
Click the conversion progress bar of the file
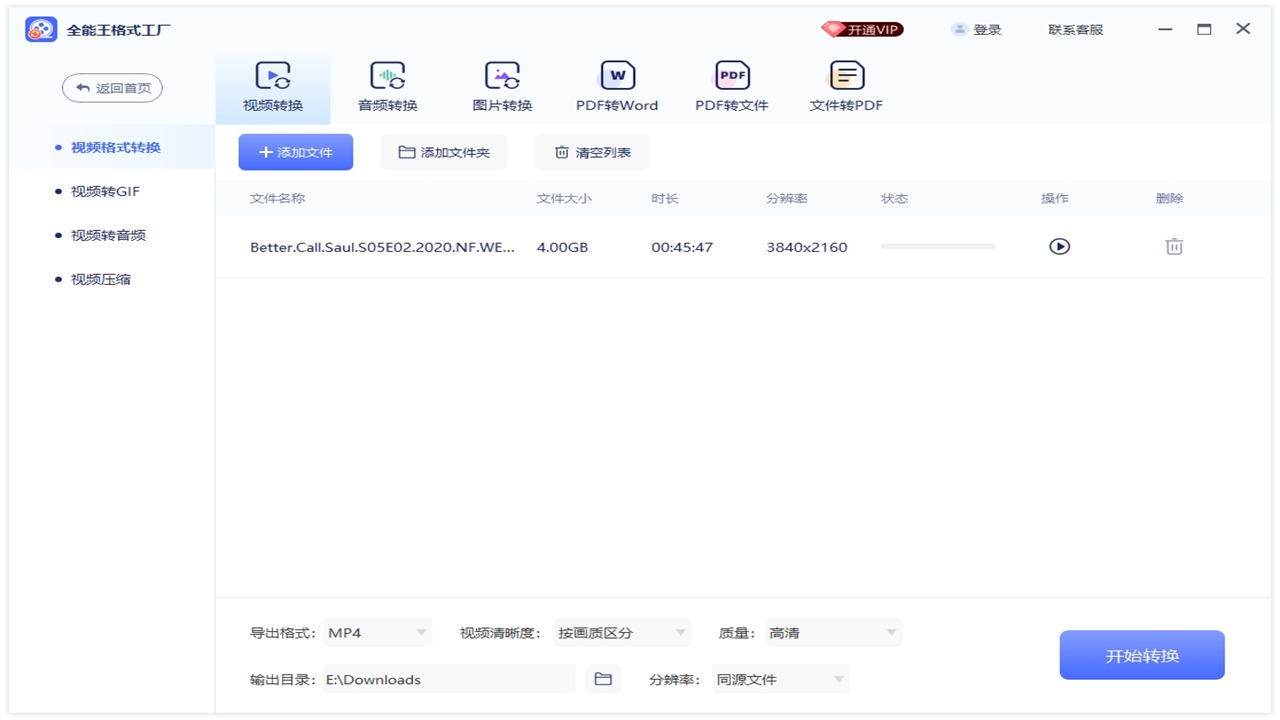coord(937,246)
